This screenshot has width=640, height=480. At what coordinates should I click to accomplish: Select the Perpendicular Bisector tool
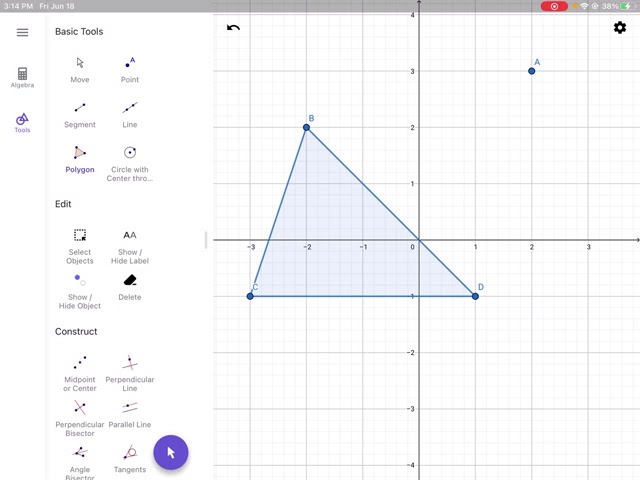80,419
